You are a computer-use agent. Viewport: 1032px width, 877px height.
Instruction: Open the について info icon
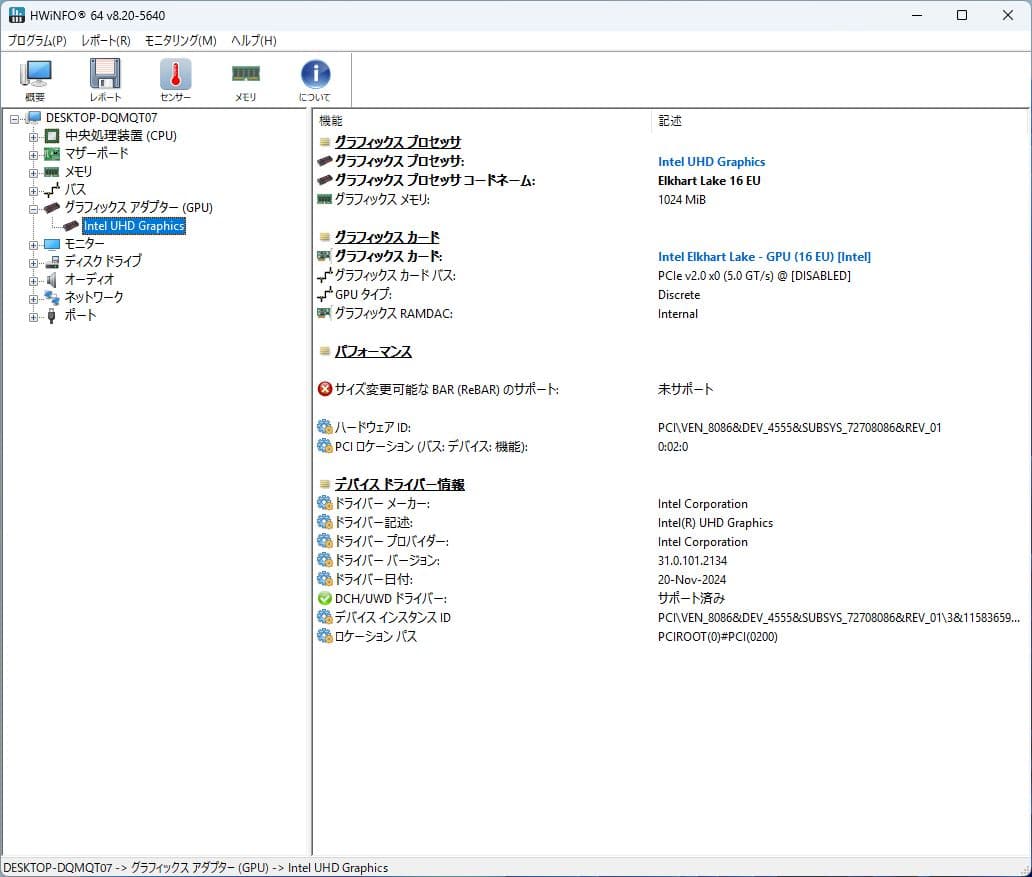(x=315, y=79)
